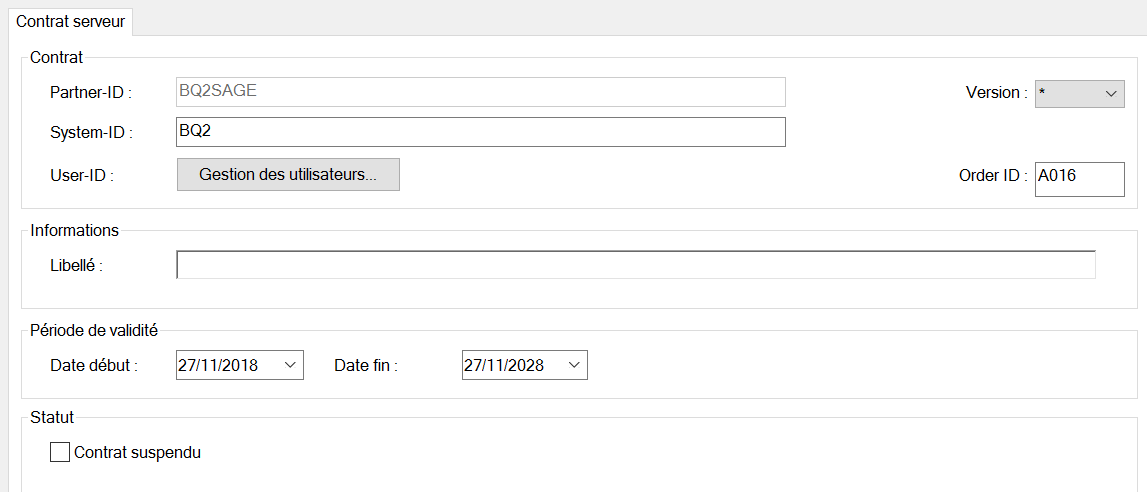The height and width of the screenshot is (492, 1147).
Task: Focus the Libellé text field
Action: coord(635,265)
